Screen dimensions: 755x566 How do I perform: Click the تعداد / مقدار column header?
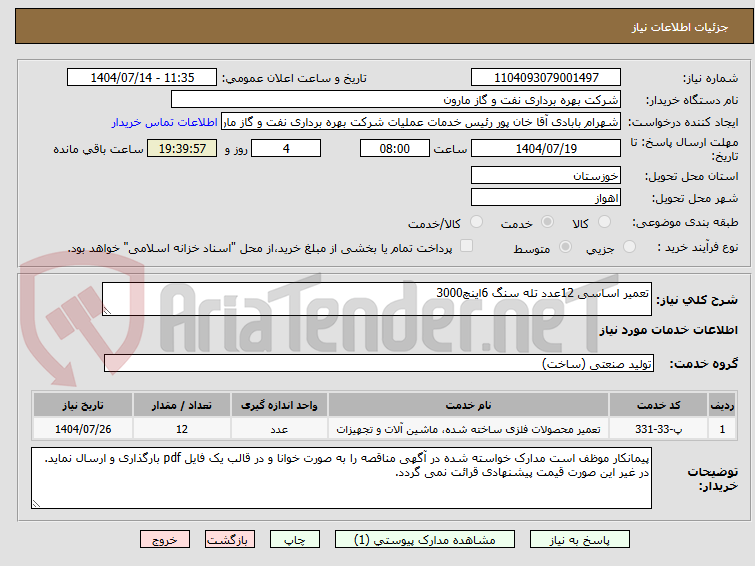[182, 405]
